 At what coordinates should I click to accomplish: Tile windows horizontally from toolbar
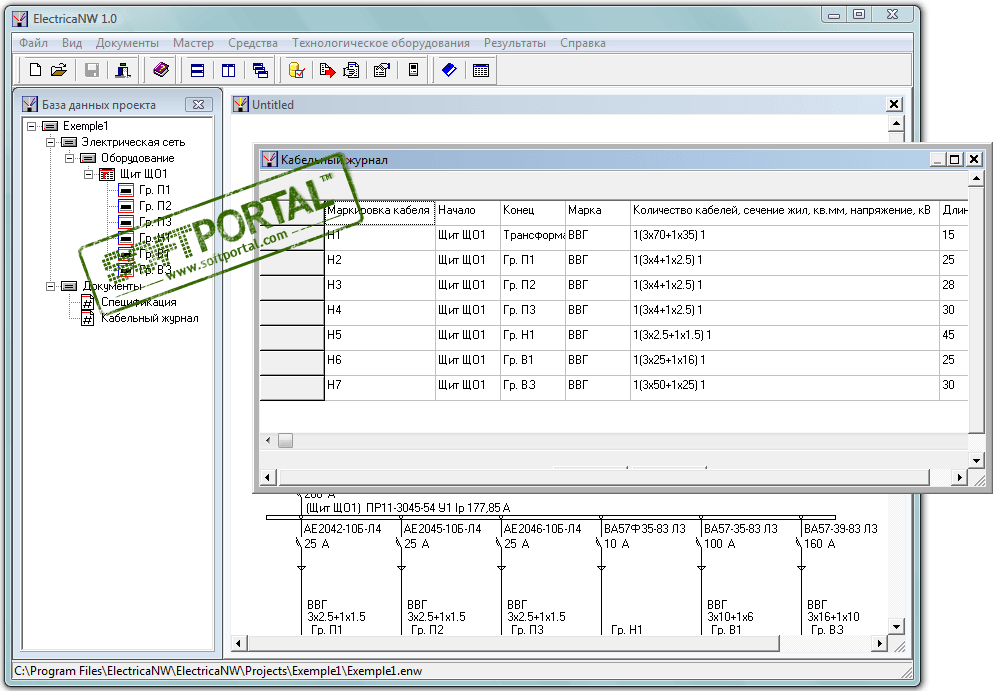coord(198,70)
